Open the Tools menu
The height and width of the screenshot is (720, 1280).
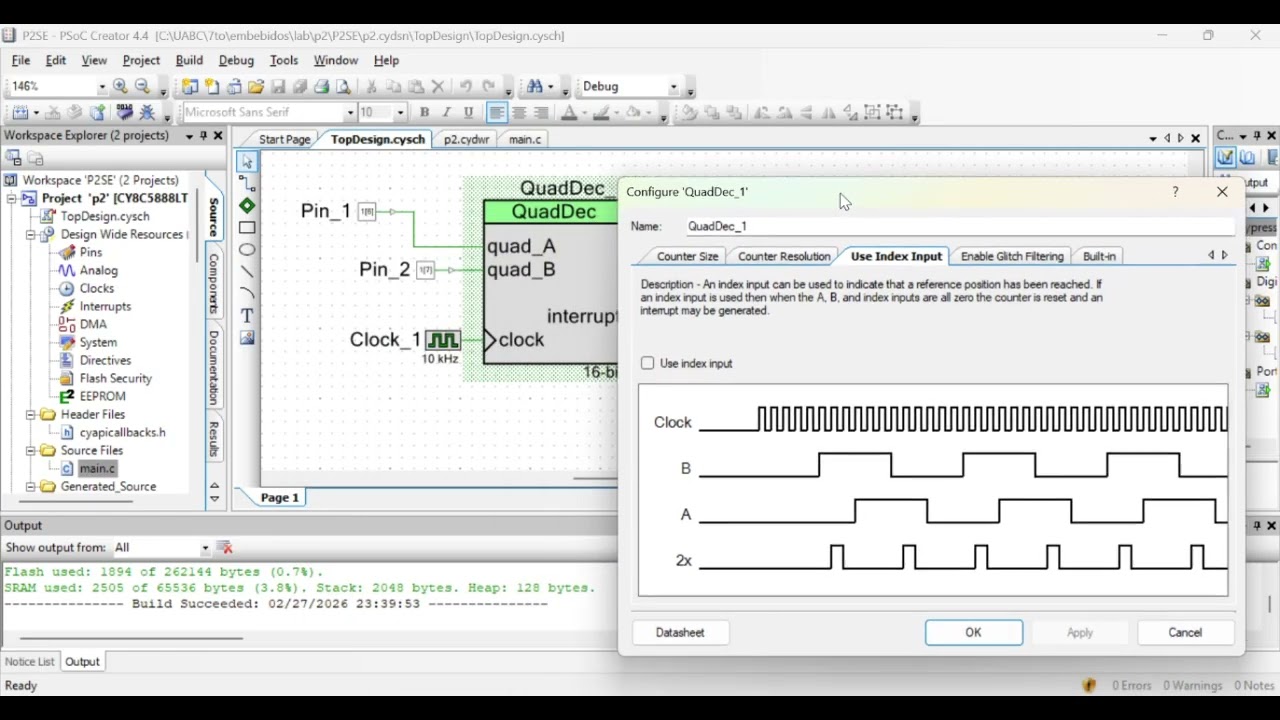click(x=284, y=60)
